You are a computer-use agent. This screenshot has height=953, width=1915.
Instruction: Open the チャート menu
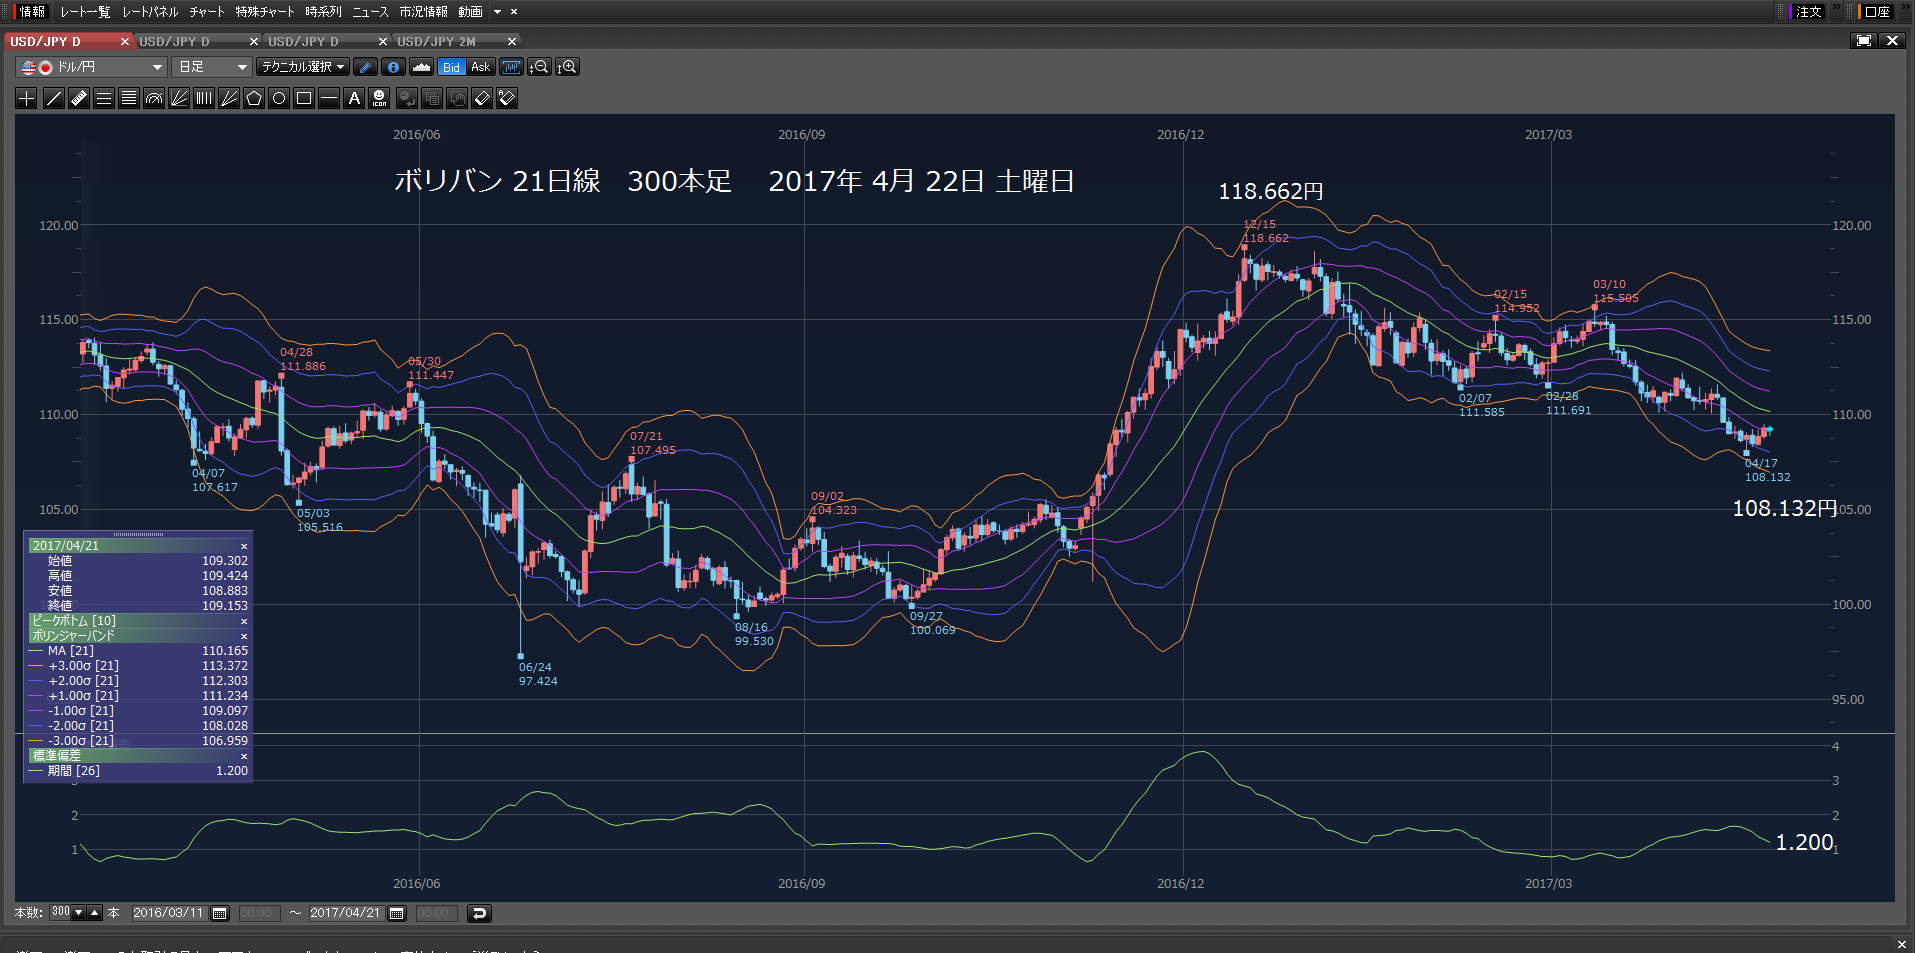tap(207, 12)
